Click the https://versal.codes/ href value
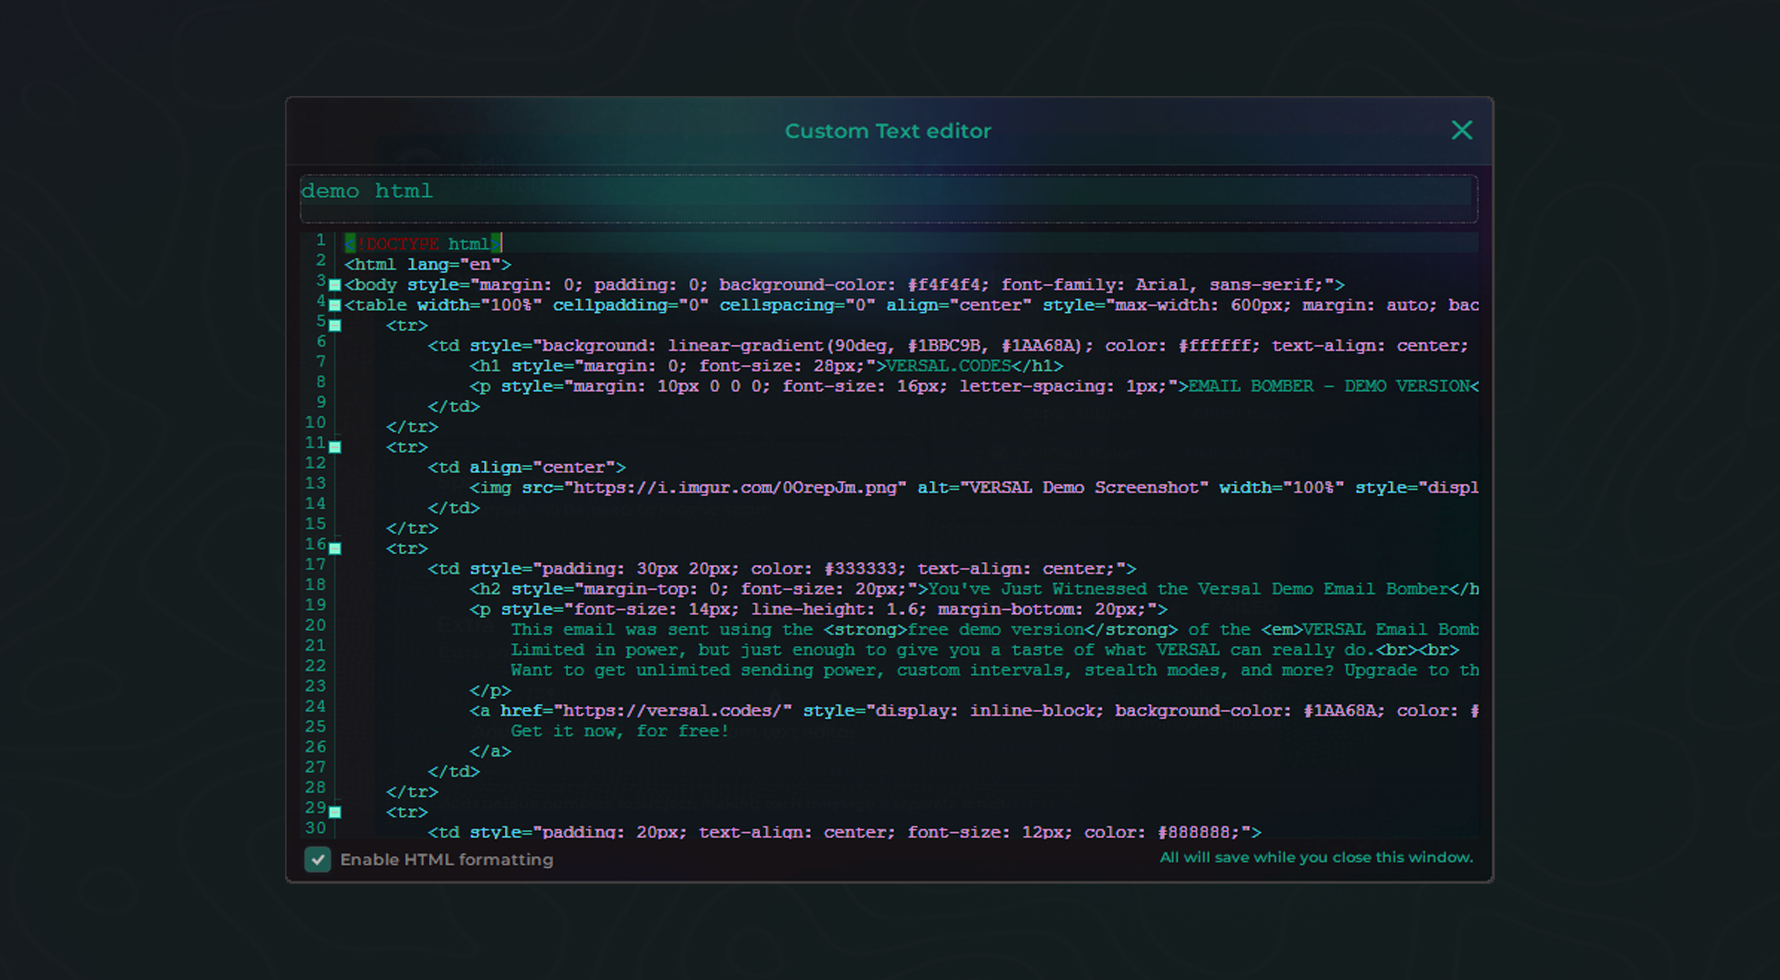This screenshot has height=980, width=1780. click(x=672, y=710)
